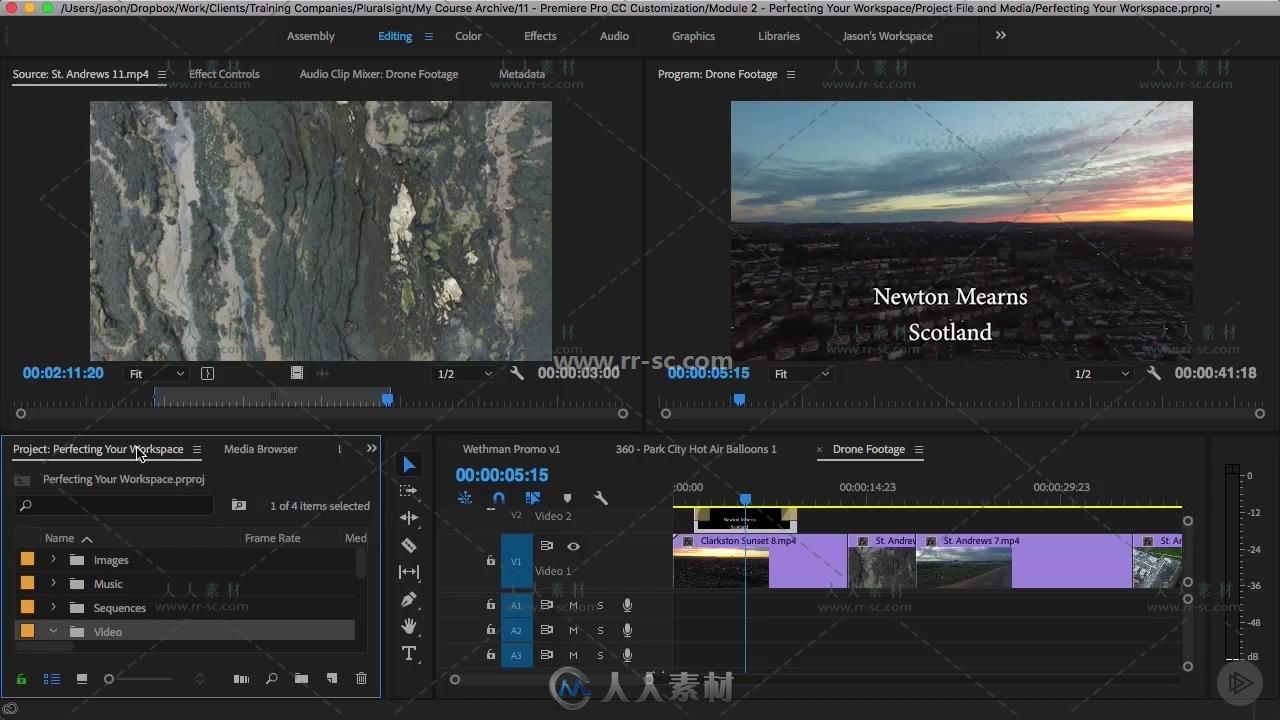The image size is (1280, 720).
Task: Open Program monitor 1/2 resolution dropdown
Action: 1101,373
